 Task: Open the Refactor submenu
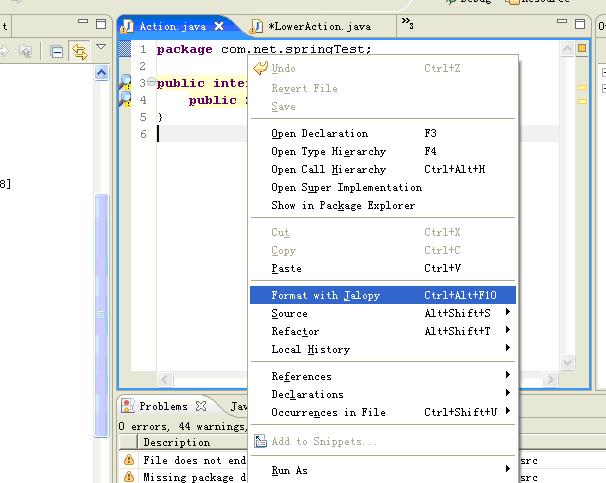click(383, 331)
